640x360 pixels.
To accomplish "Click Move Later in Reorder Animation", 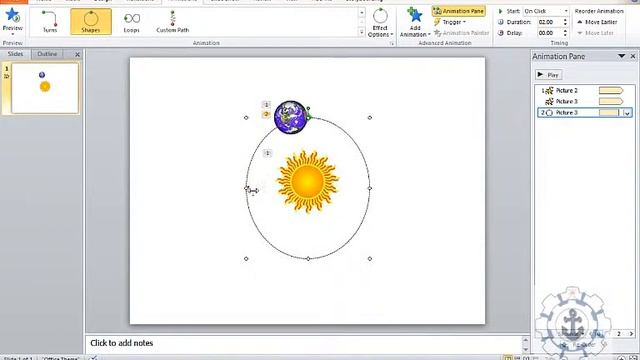I will click(x=596, y=33).
